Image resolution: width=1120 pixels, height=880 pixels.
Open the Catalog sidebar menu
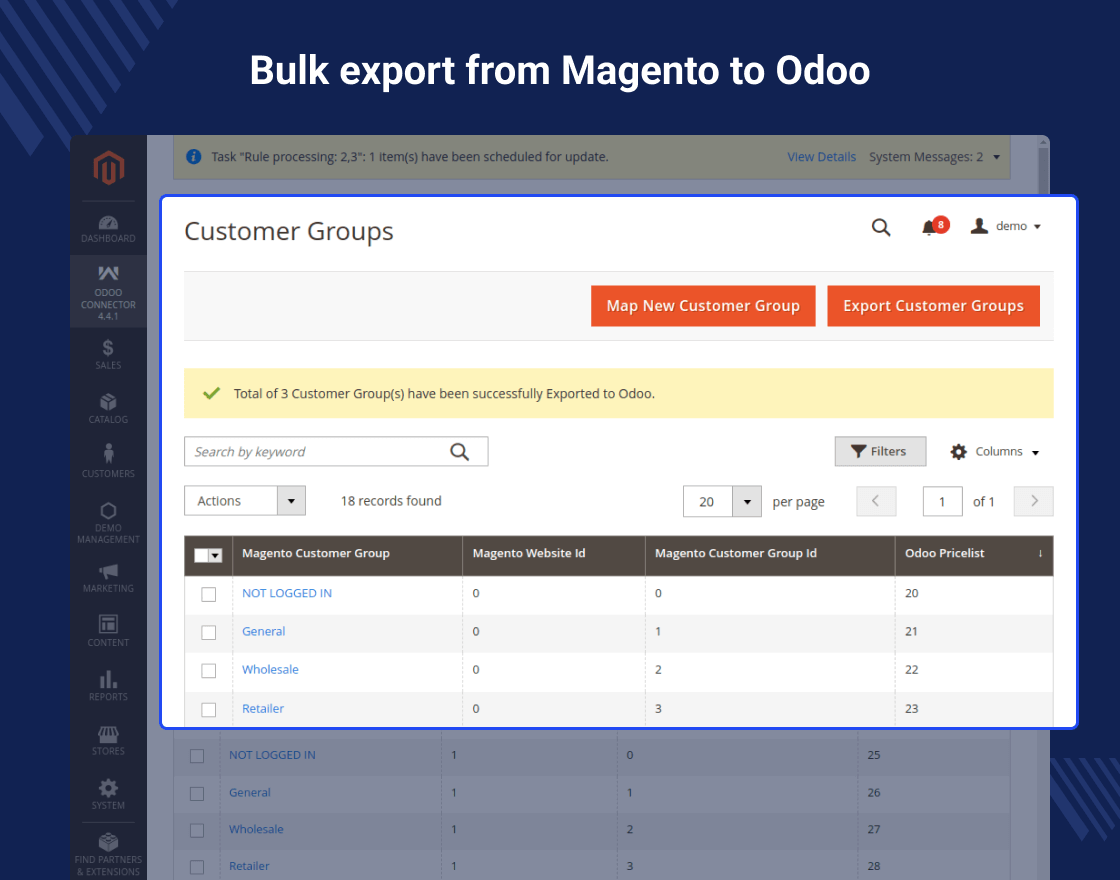click(x=108, y=409)
